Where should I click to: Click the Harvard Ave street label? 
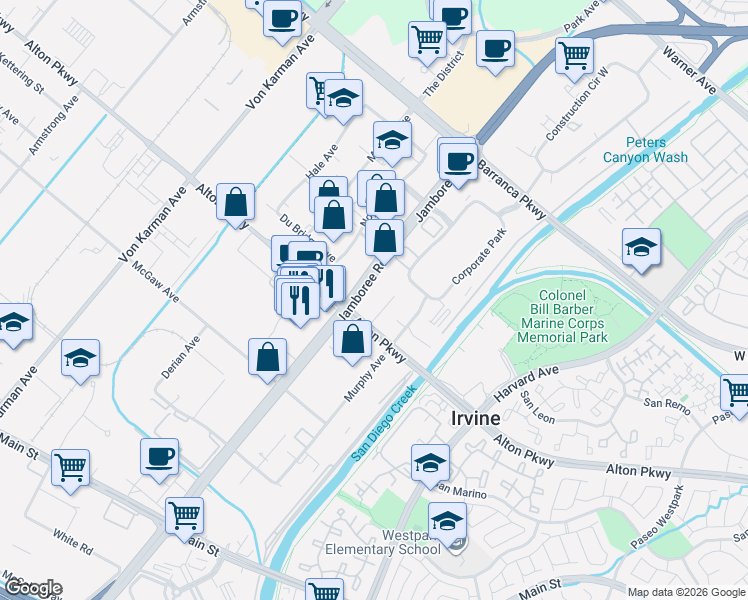(526, 384)
